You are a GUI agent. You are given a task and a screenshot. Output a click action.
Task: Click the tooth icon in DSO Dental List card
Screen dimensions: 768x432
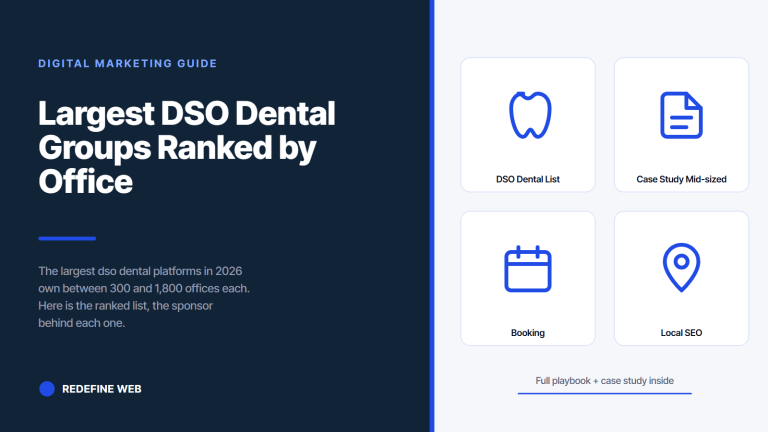530,115
